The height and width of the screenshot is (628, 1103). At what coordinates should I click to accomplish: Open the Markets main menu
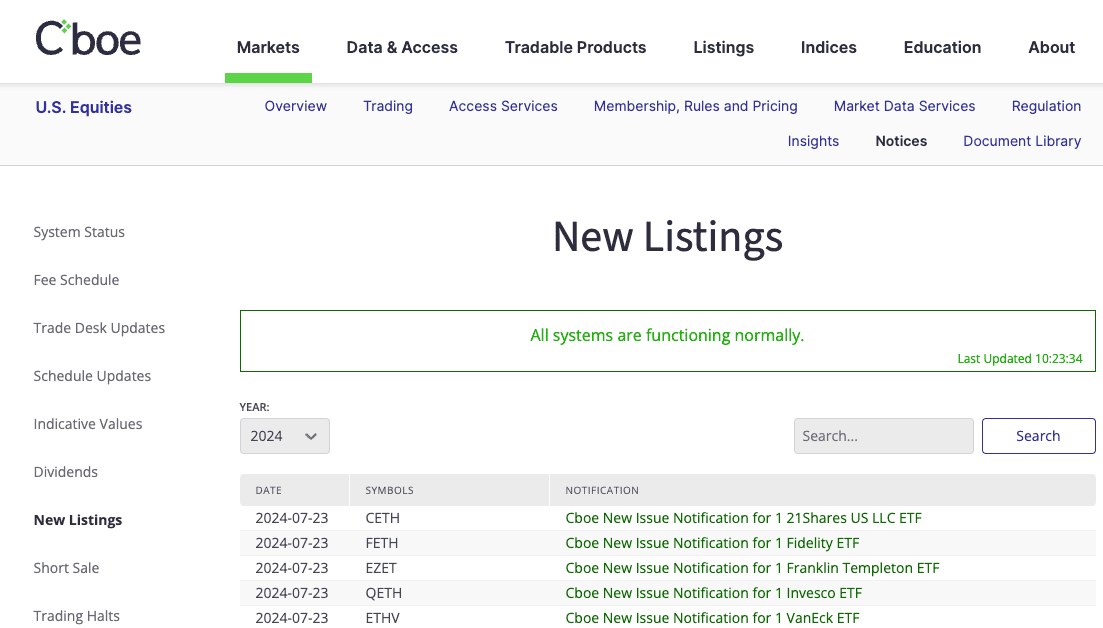(268, 47)
